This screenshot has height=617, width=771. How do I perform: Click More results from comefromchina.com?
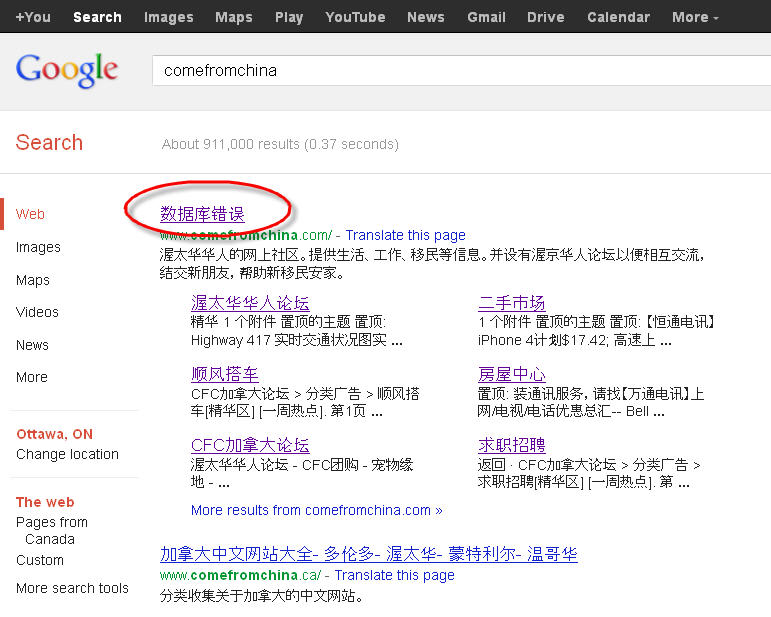click(316, 510)
